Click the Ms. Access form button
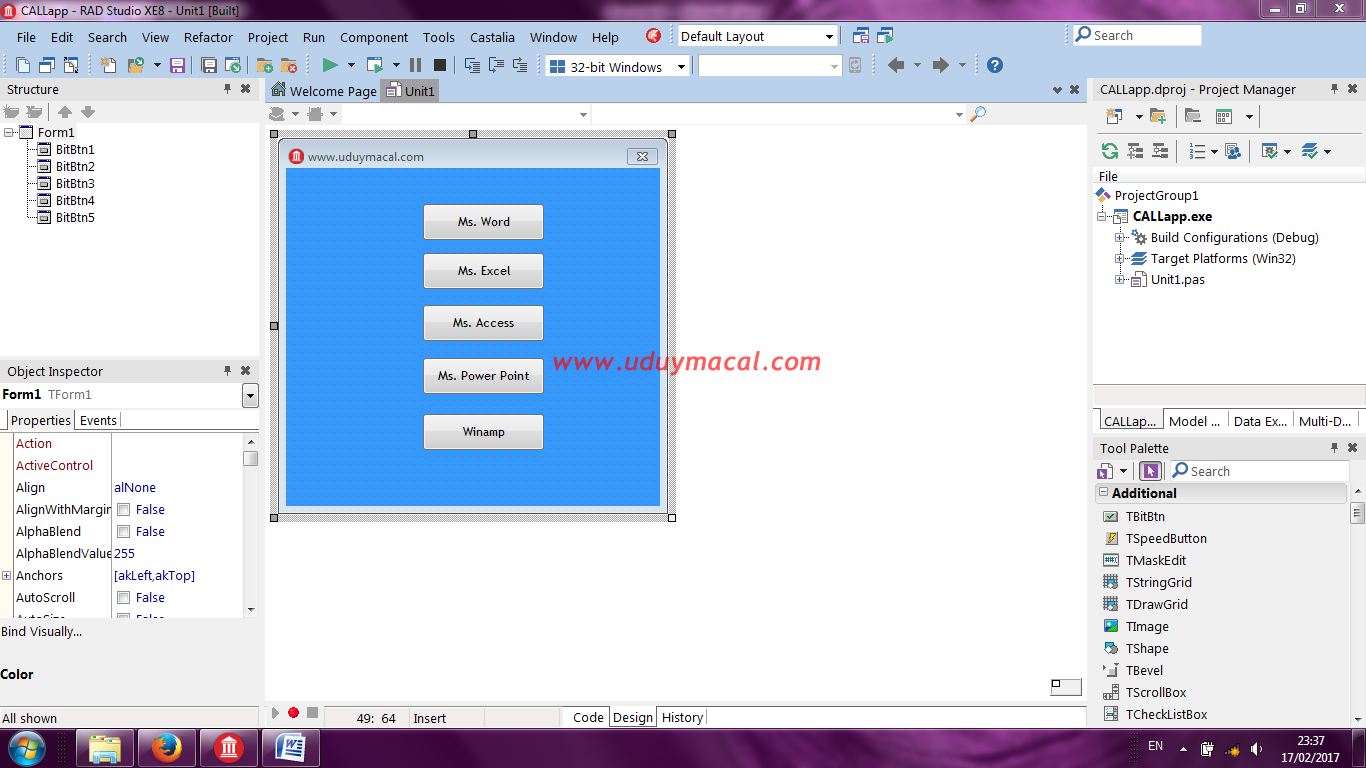 point(483,323)
